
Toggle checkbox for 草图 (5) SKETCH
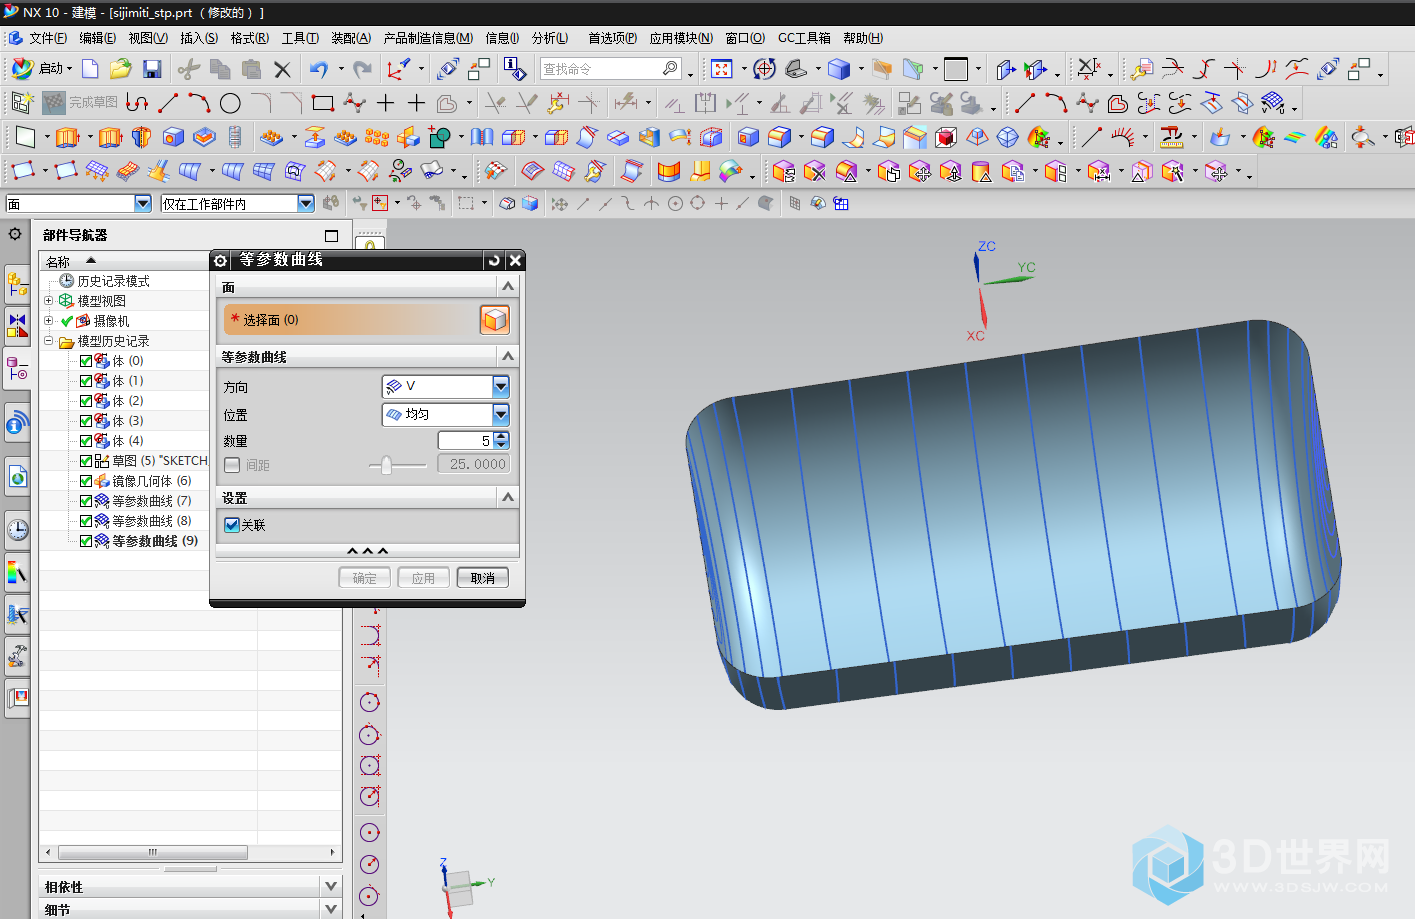click(86, 461)
